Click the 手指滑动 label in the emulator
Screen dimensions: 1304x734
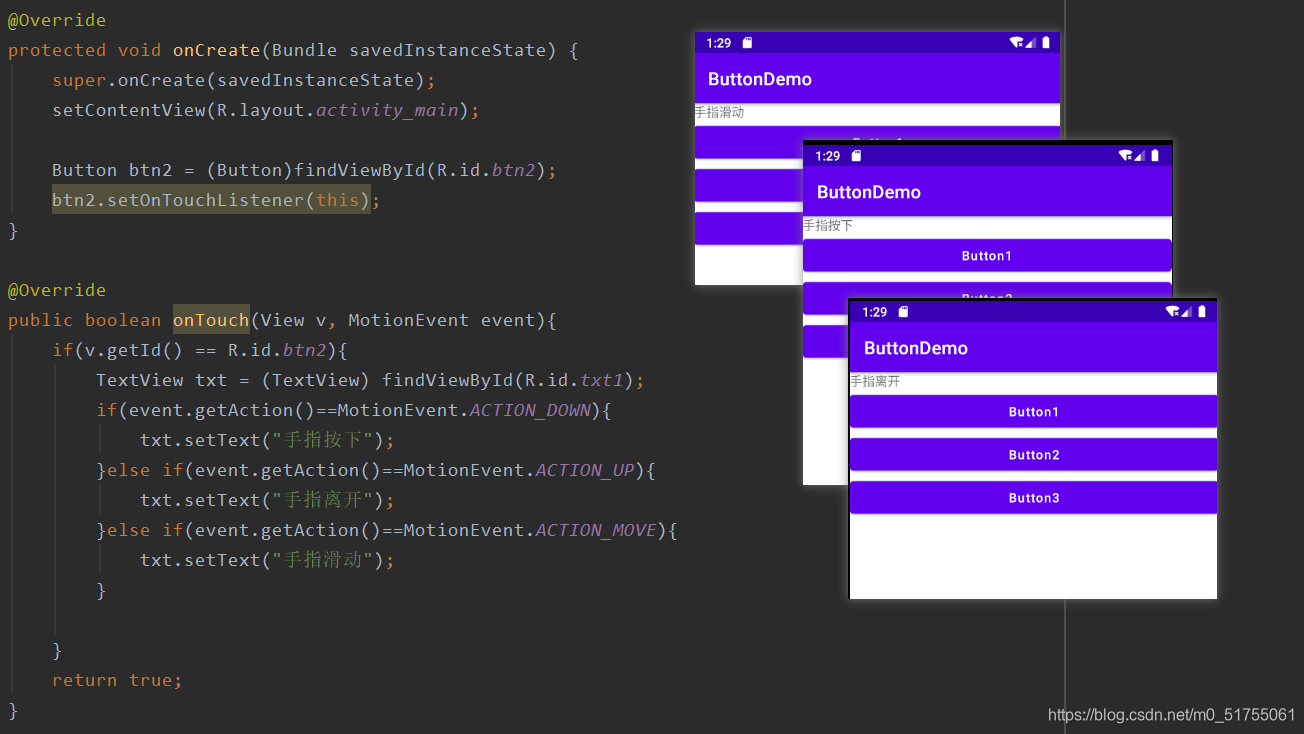pyautogui.click(x=719, y=113)
